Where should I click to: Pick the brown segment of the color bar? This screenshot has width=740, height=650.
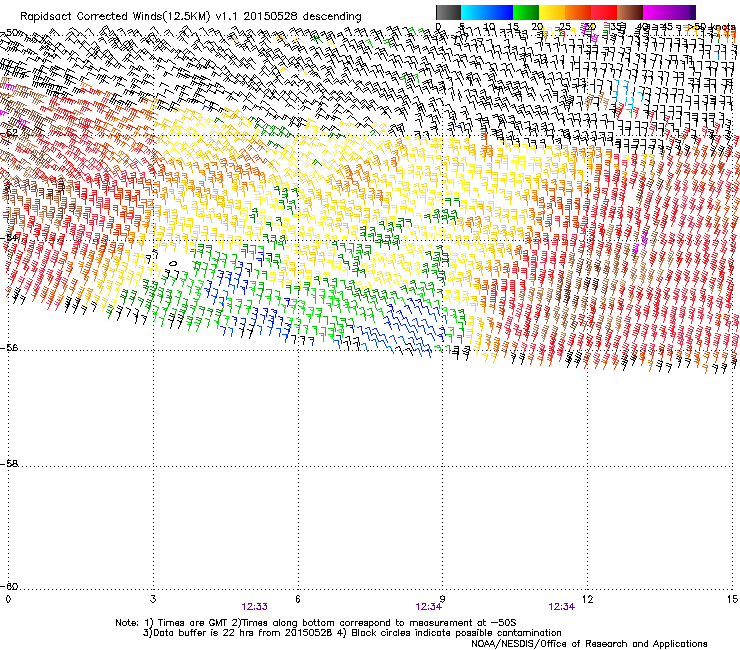click(x=630, y=12)
